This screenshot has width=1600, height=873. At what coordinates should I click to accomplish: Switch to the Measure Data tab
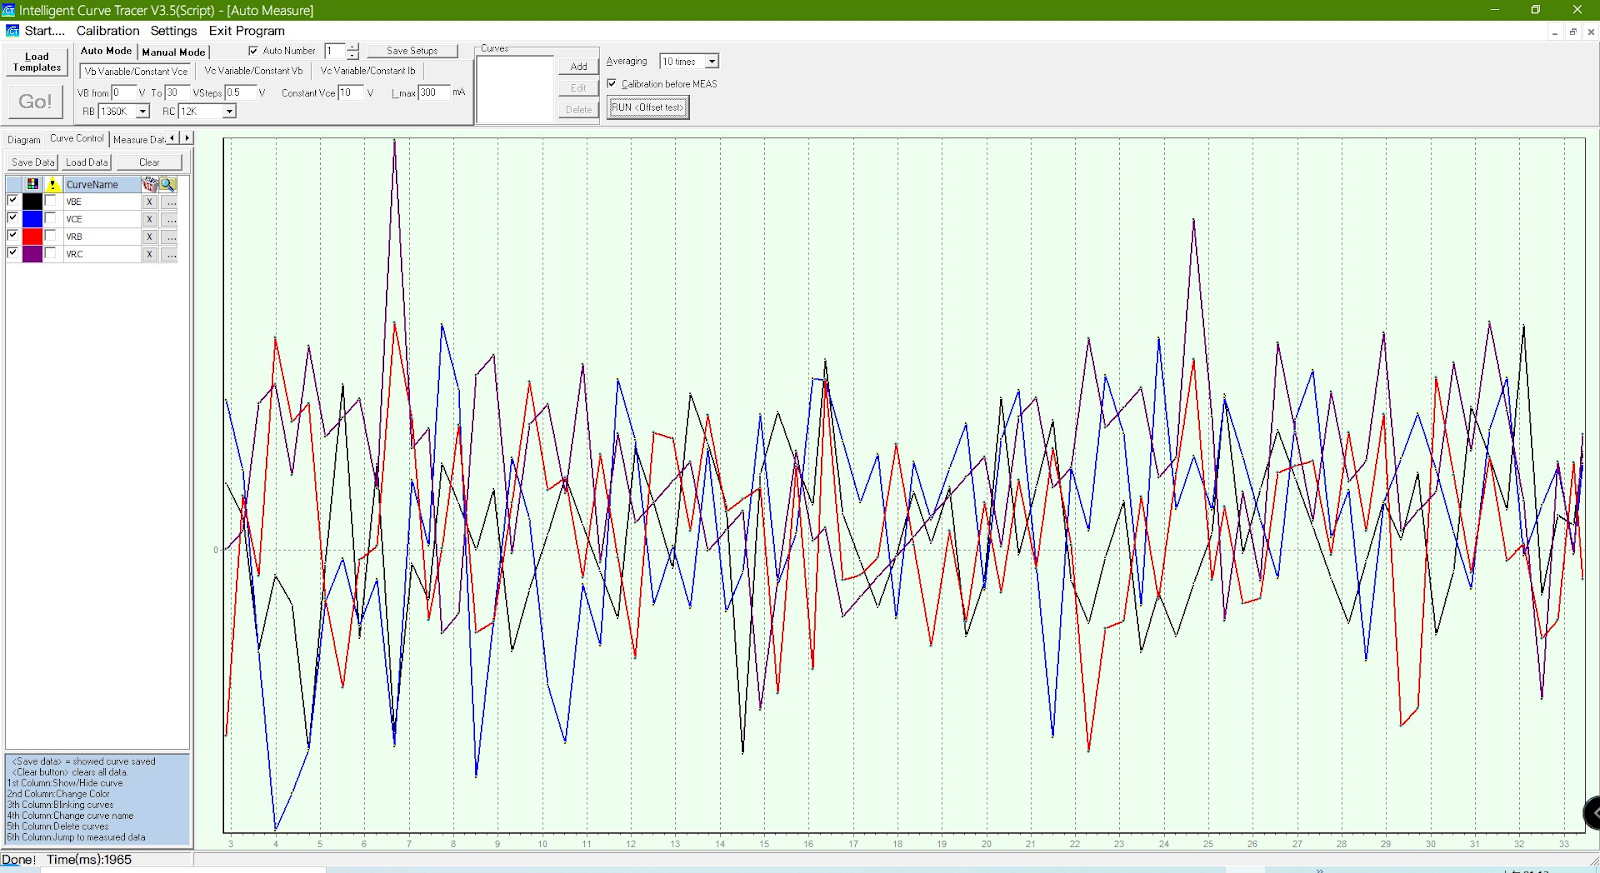[x=139, y=140]
